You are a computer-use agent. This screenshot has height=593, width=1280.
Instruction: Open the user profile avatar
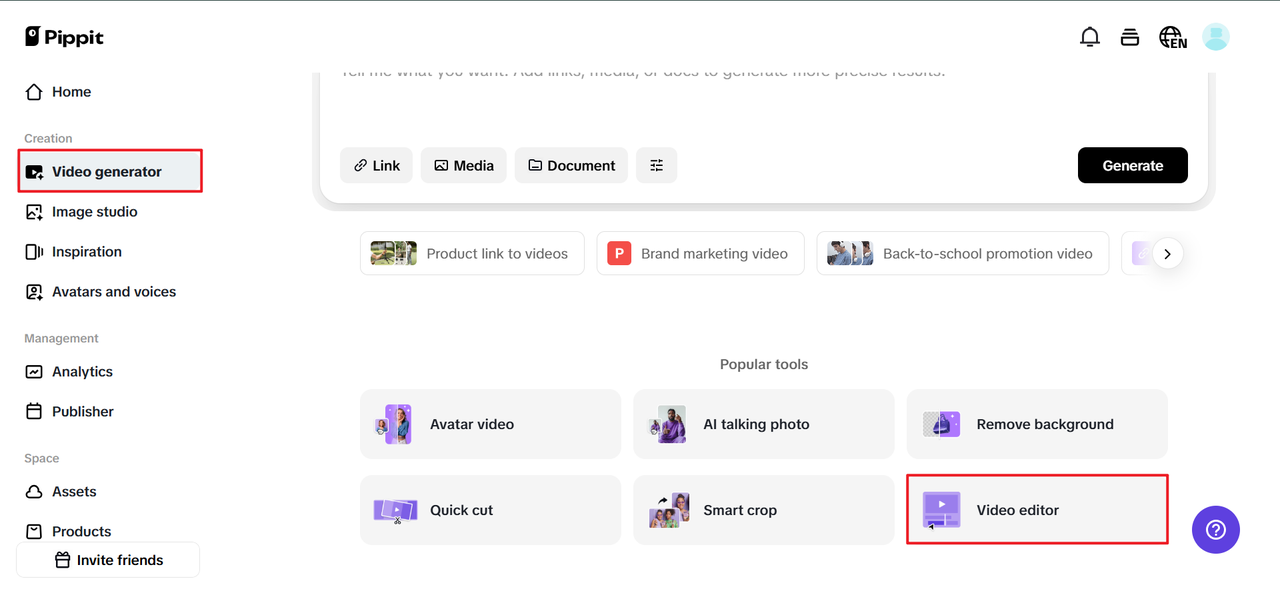click(1216, 37)
